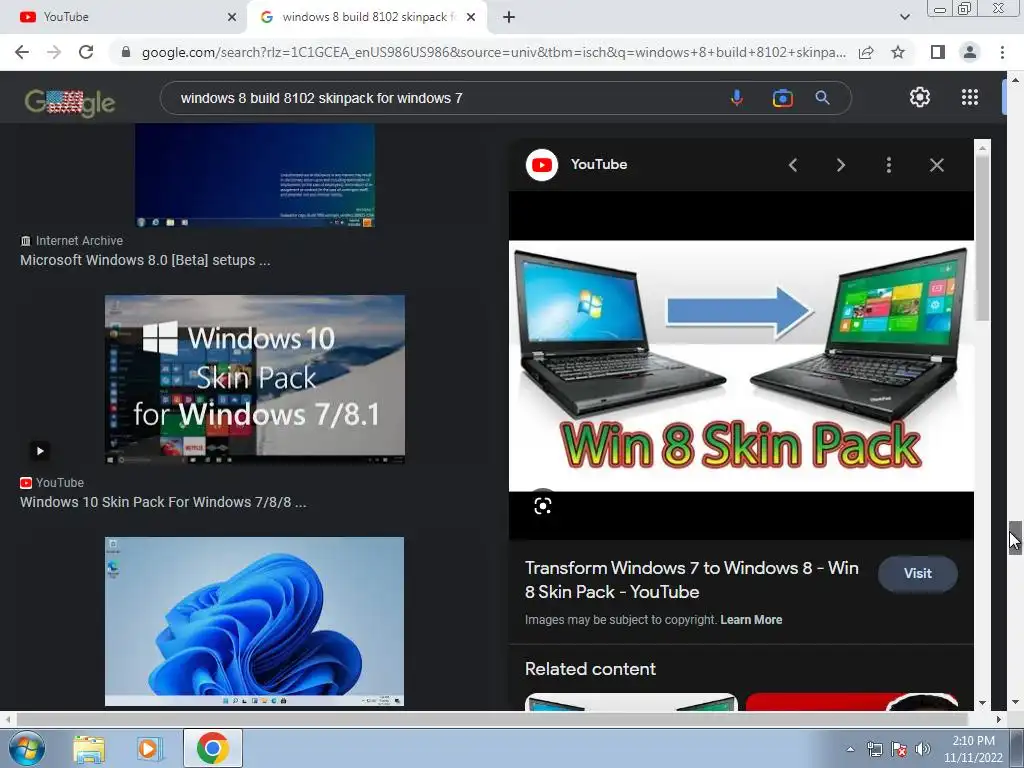The width and height of the screenshot is (1024, 768).
Task: Click the browser forward arrow
Action: [x=54, y=52]
